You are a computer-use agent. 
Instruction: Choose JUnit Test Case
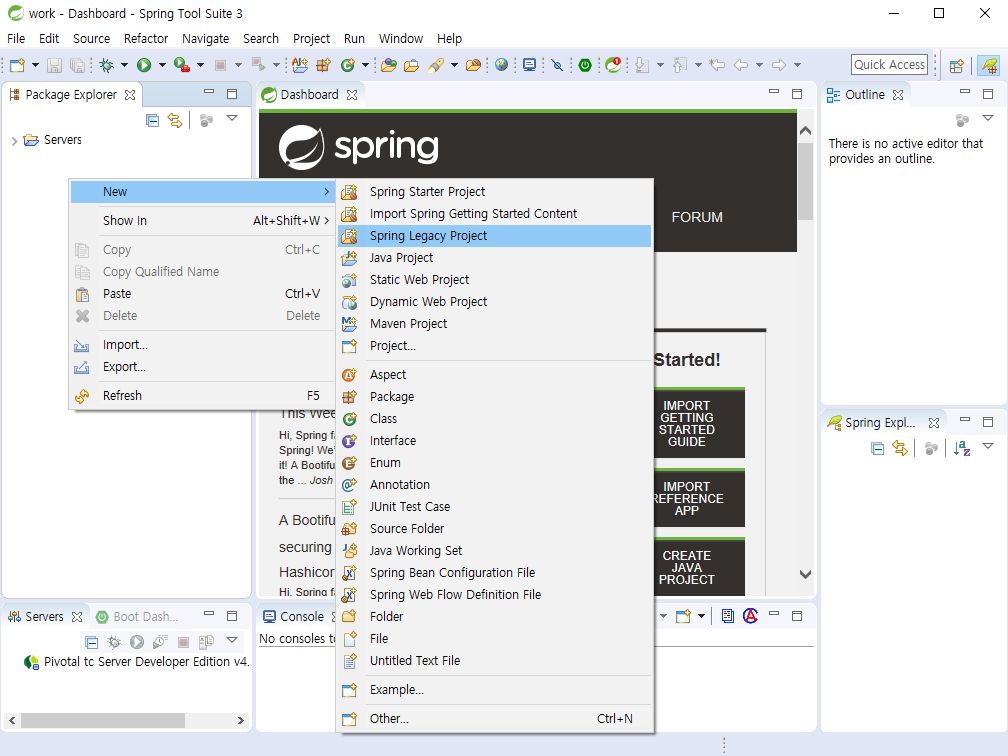[494, 507]
